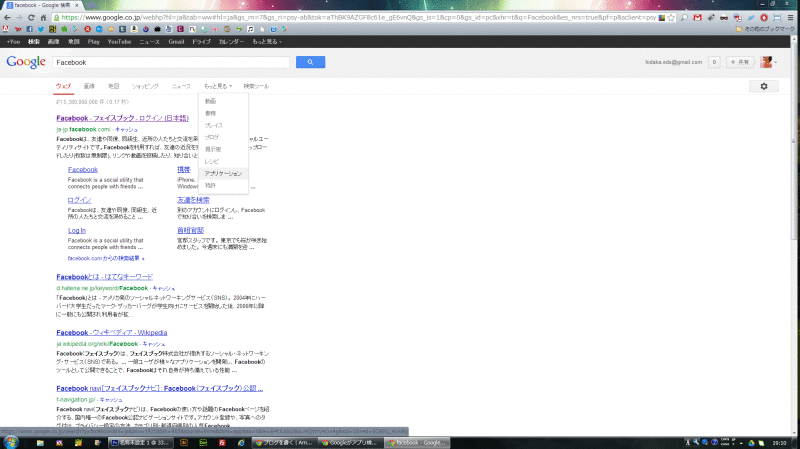Open the '友達を検索' sitelink
This screenshot has height=449, width=800.
click(x=193, y=200)
